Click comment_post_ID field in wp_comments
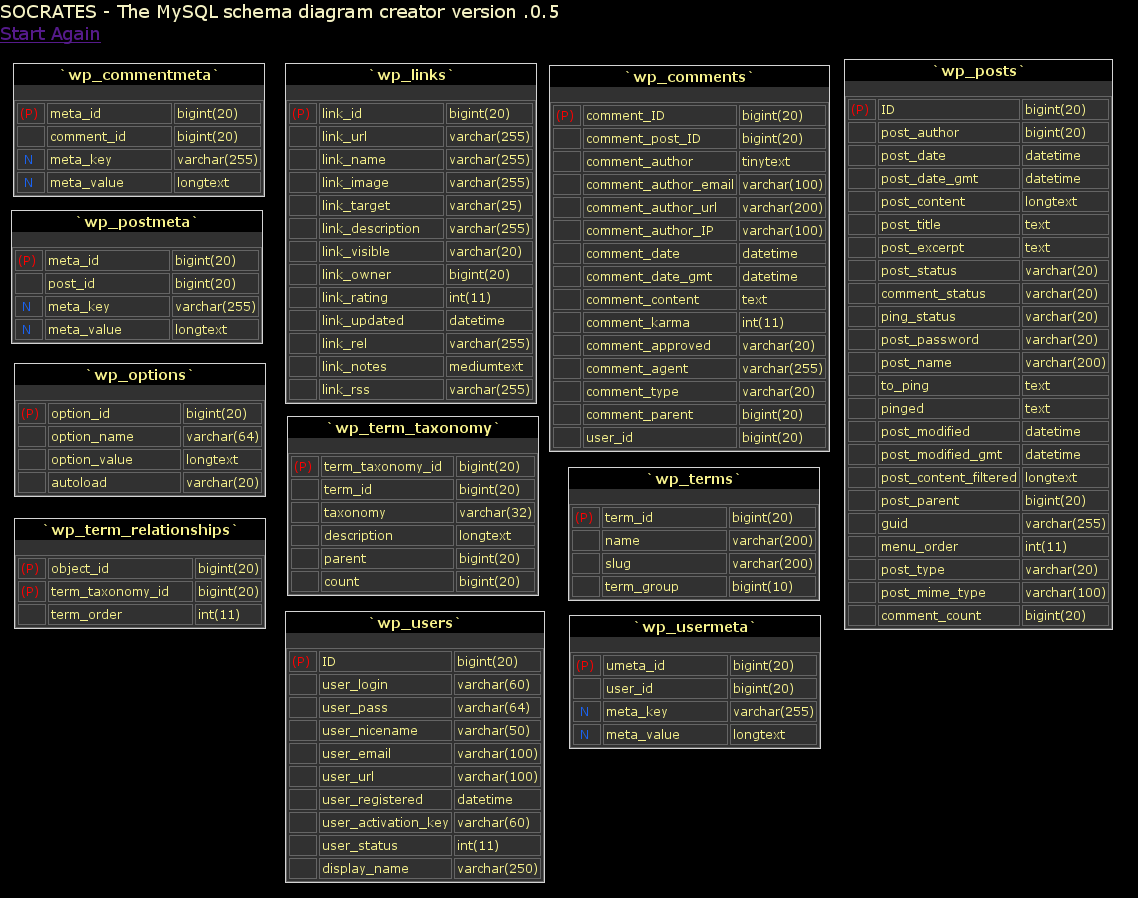This screenshot has height=898, width=1138. coord(660,139)
